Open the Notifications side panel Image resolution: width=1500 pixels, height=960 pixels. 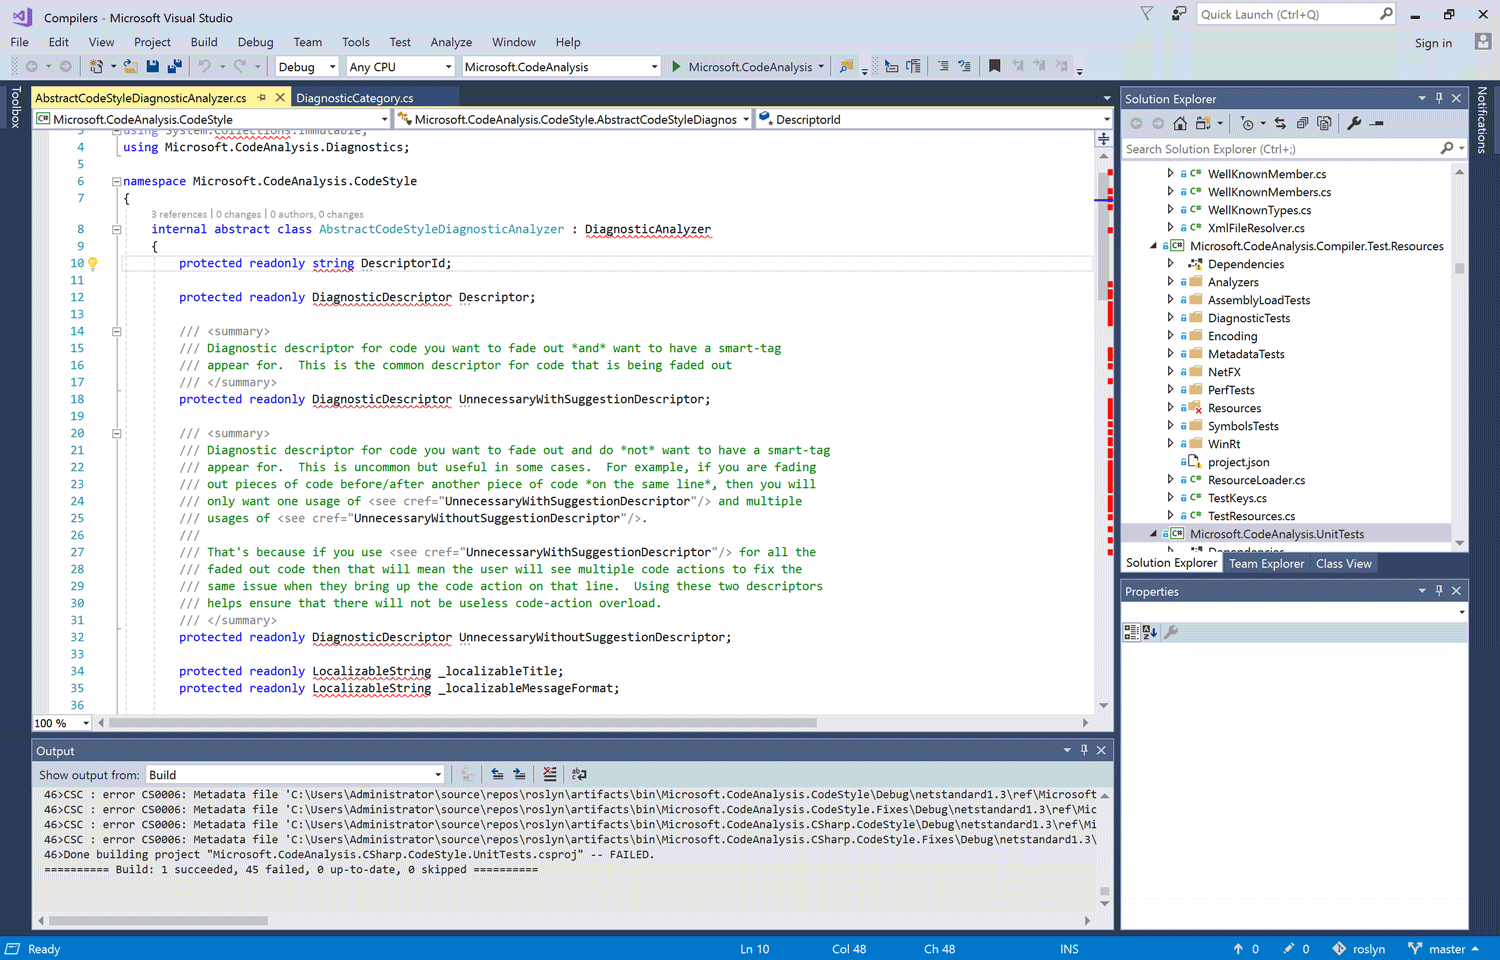click(1482, 120)
